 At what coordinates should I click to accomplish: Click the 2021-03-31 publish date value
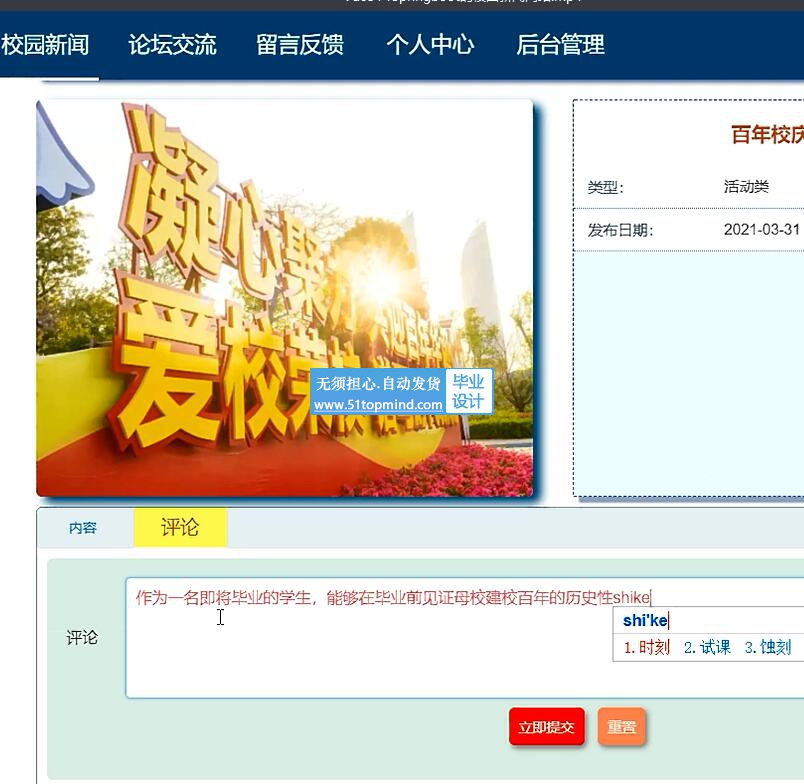pos(761,229)
